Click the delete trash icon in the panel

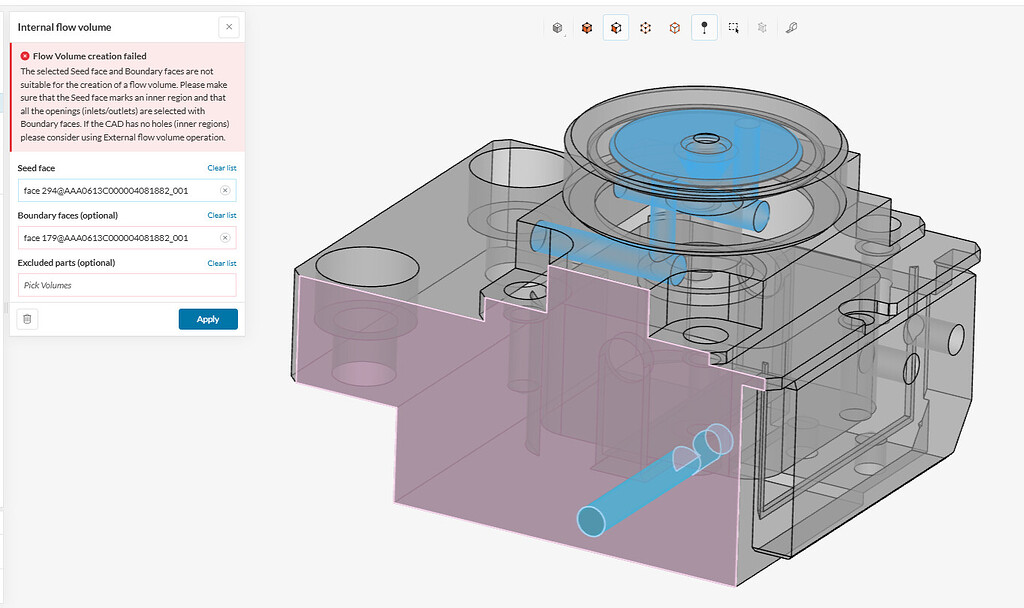pos(26,318)
